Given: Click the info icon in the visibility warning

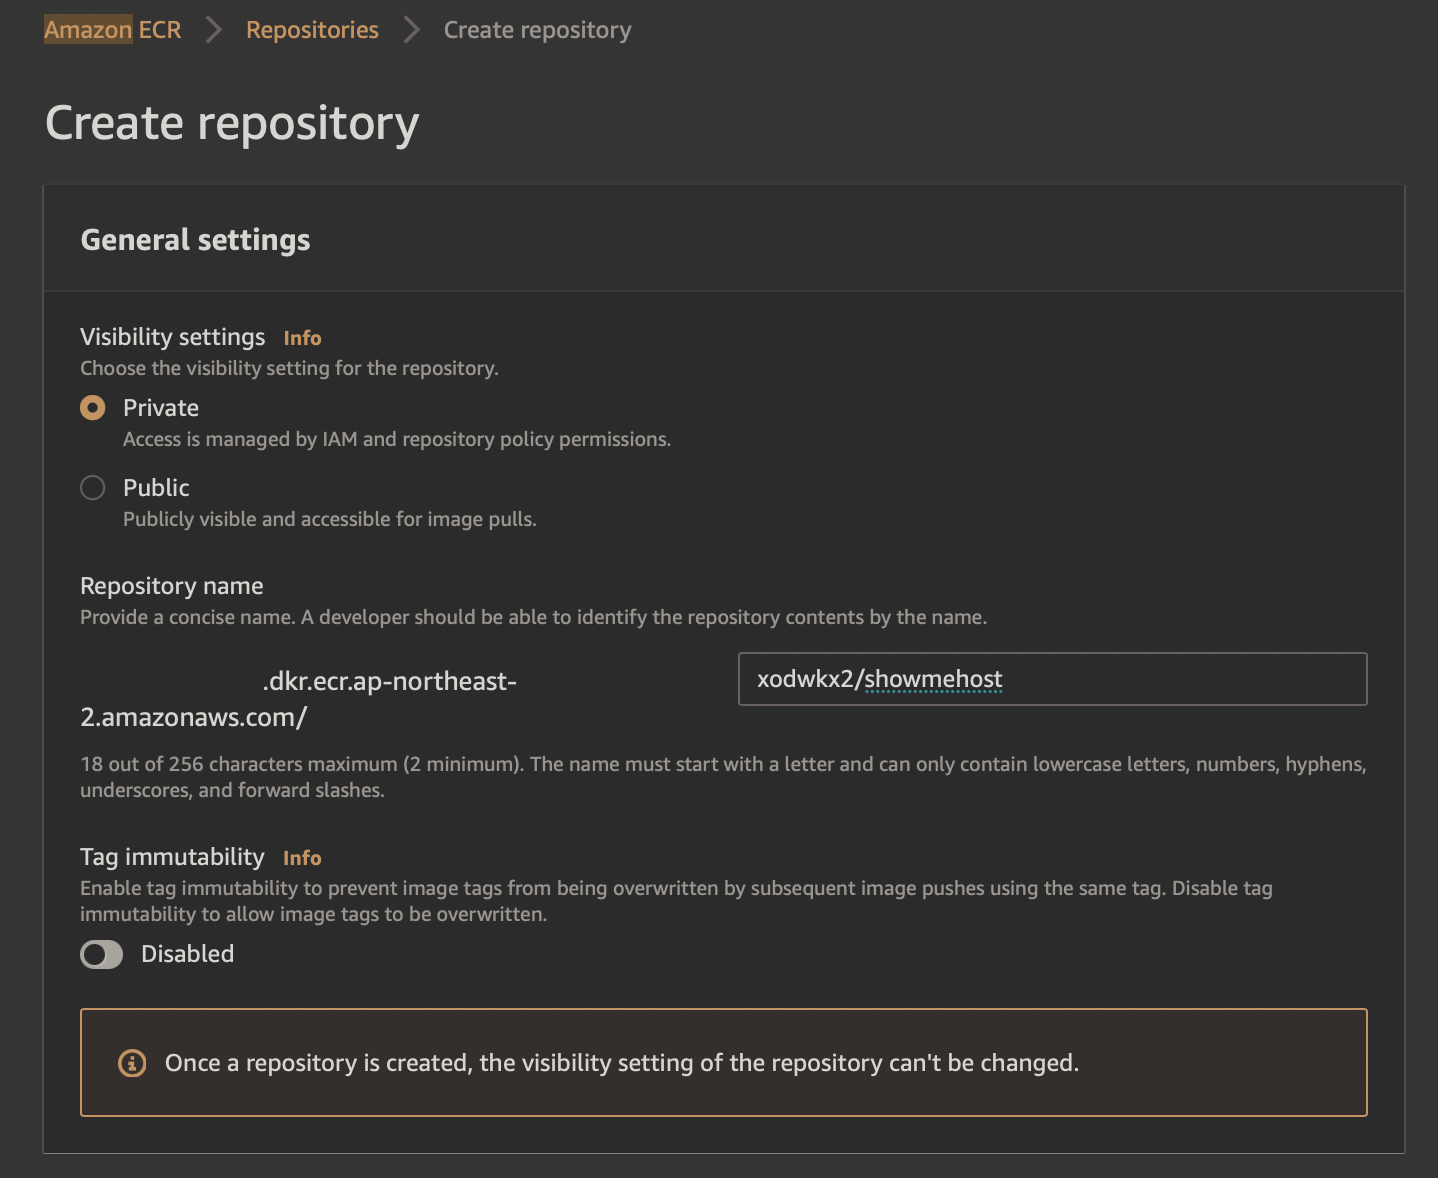Looking at the screenshot, I should click(132, 1063).
